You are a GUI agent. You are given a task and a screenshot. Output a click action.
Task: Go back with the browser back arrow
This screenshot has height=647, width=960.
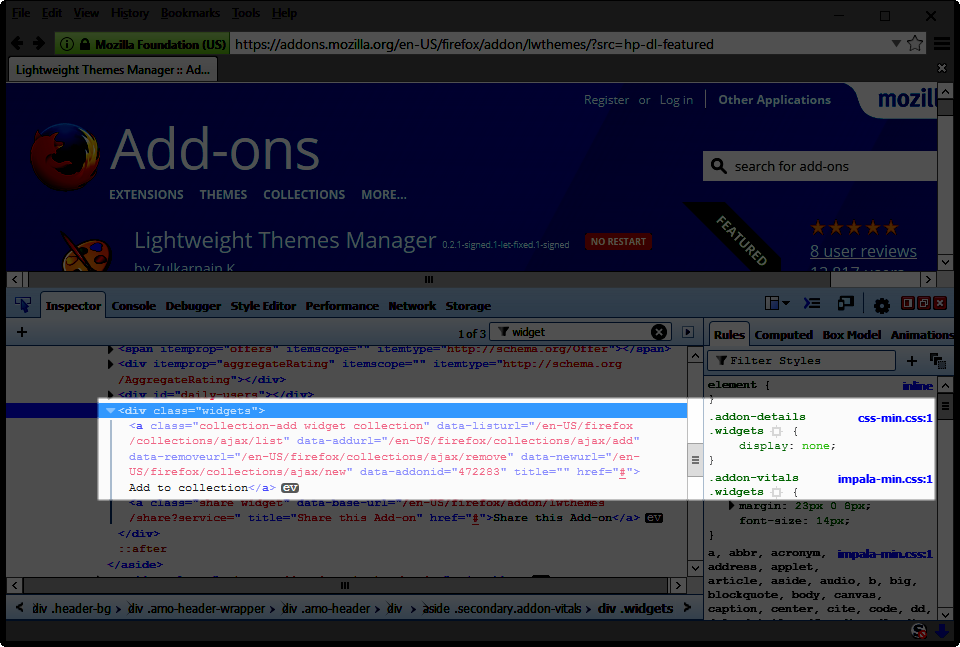(x=17, y=43)
